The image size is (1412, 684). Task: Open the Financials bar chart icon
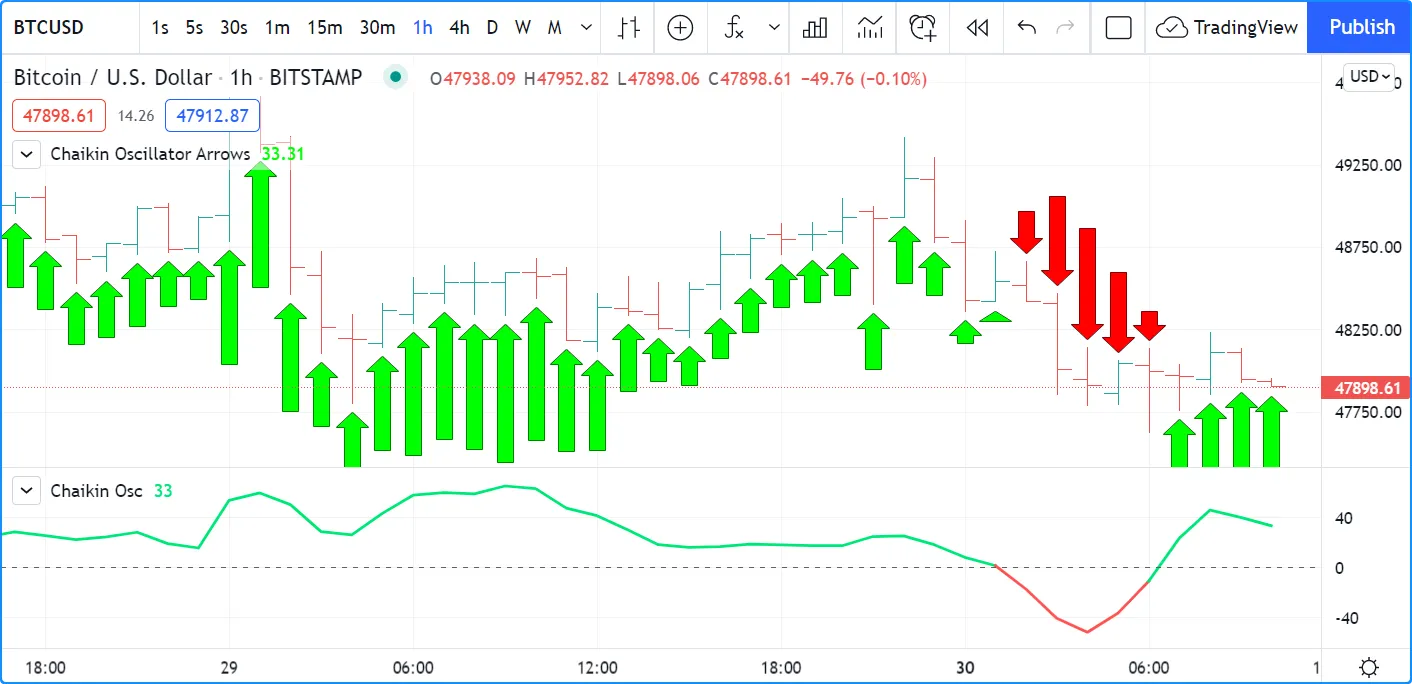[815, 28]
